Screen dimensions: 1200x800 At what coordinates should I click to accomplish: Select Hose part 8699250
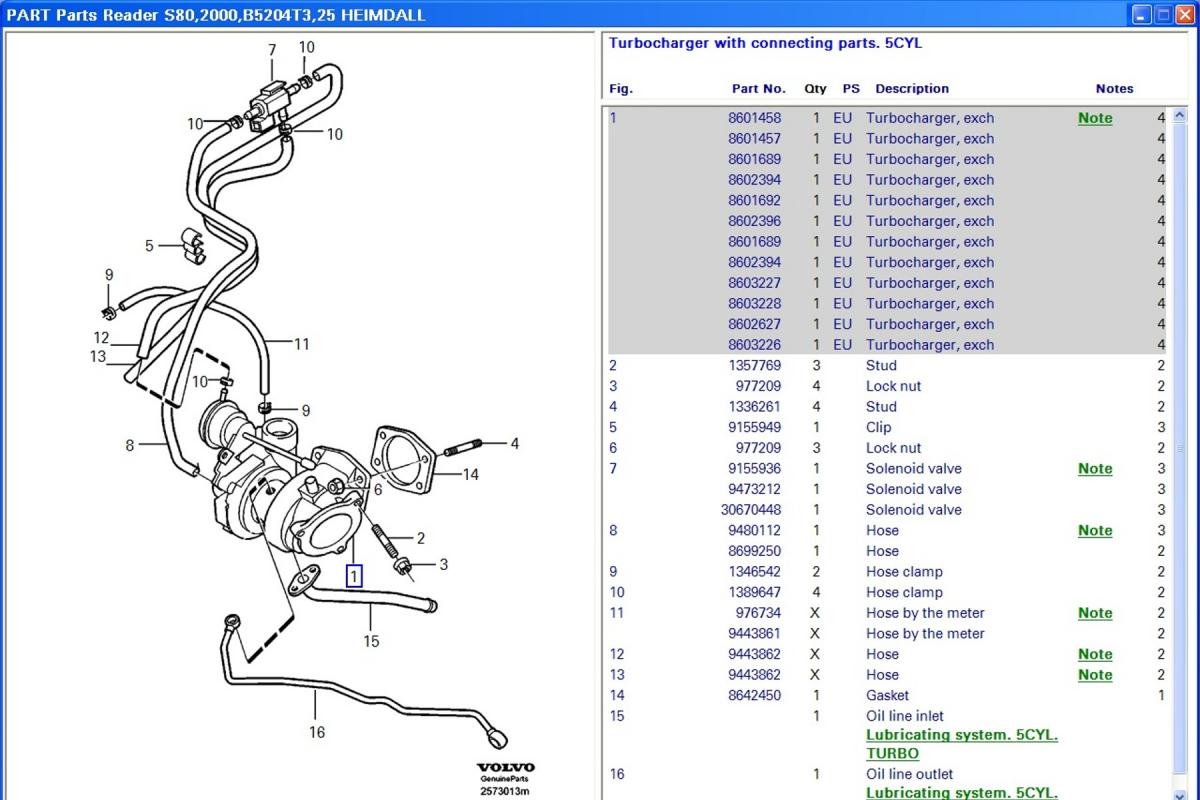tap(886, 551)
